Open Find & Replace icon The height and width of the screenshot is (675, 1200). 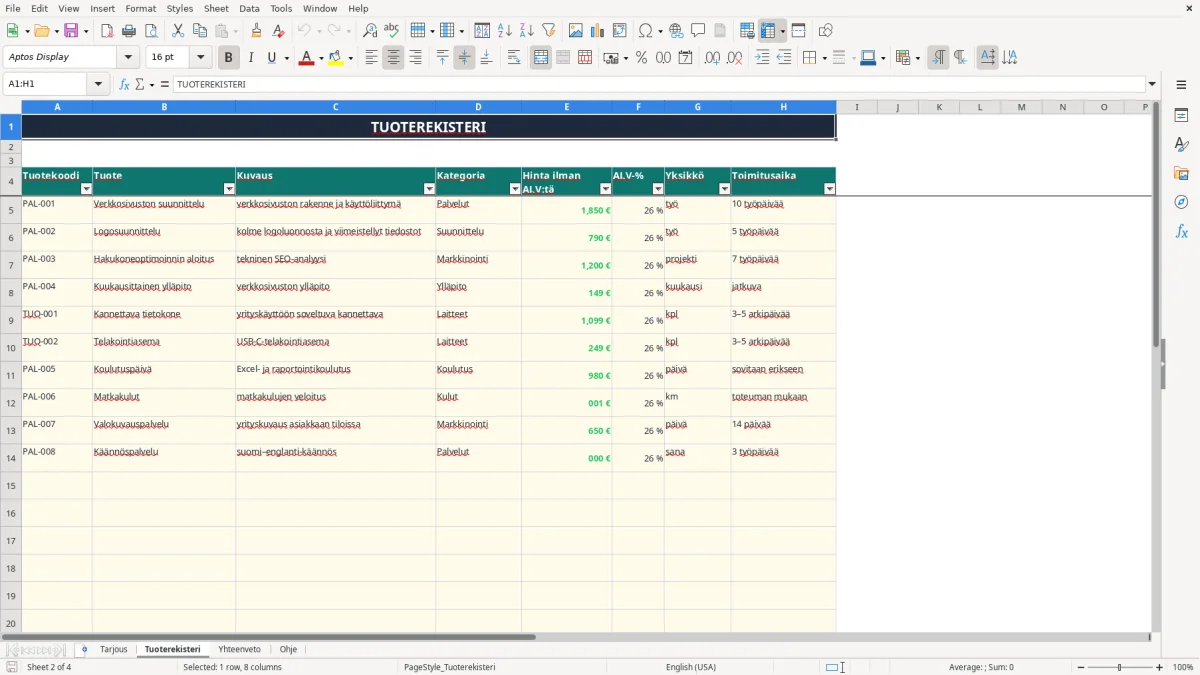coord(370,31)
